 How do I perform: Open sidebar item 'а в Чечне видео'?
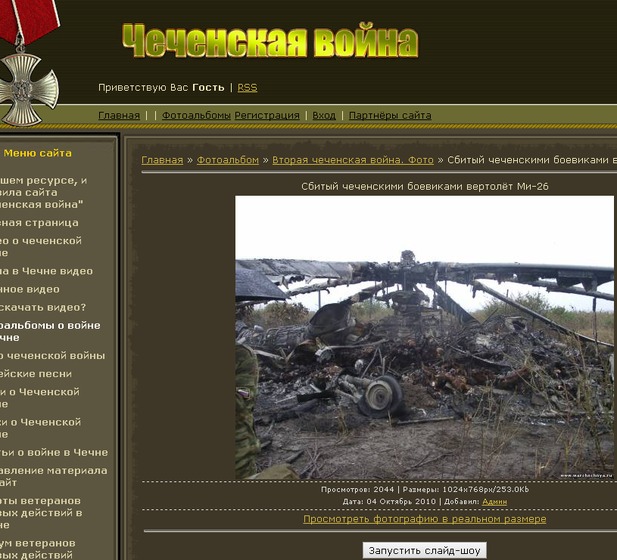coord(46,271)
